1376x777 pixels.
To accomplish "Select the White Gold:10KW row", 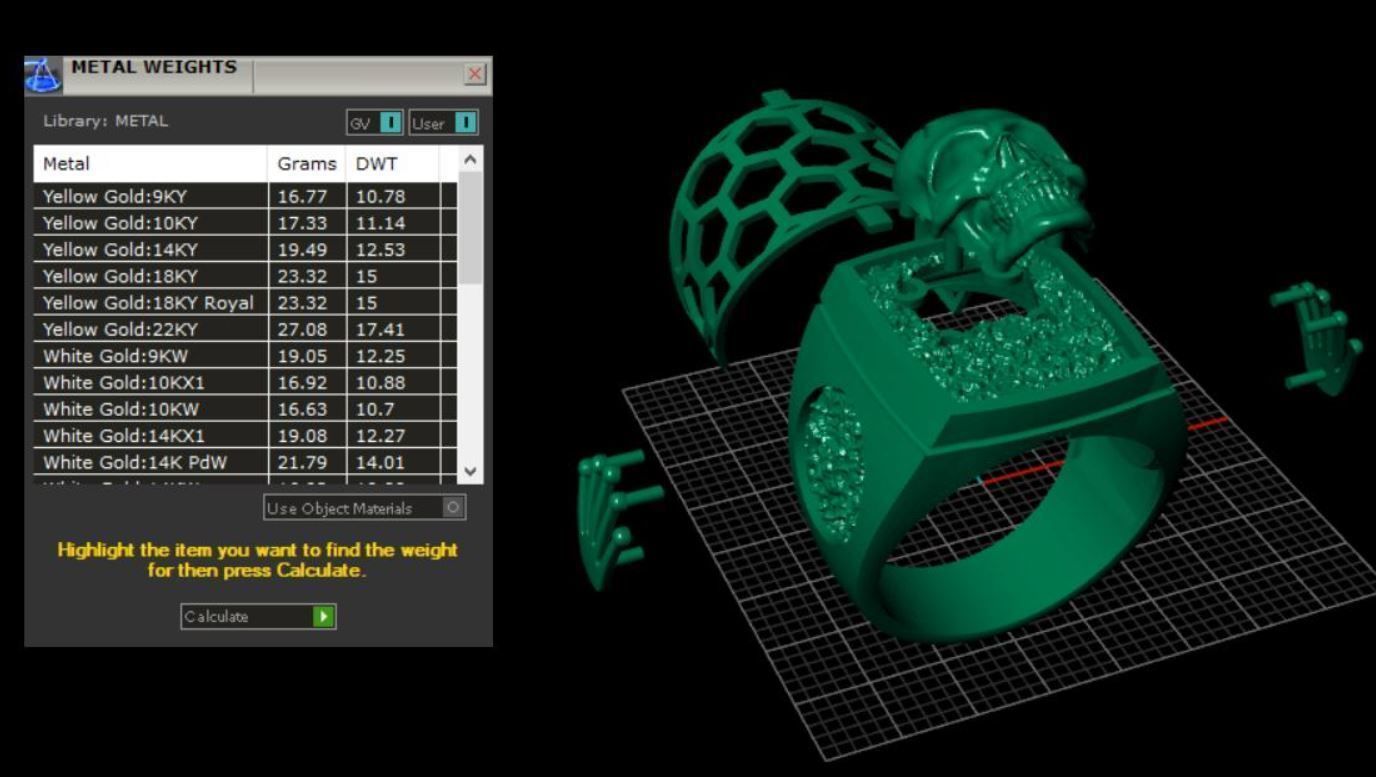I will (246, 408).
